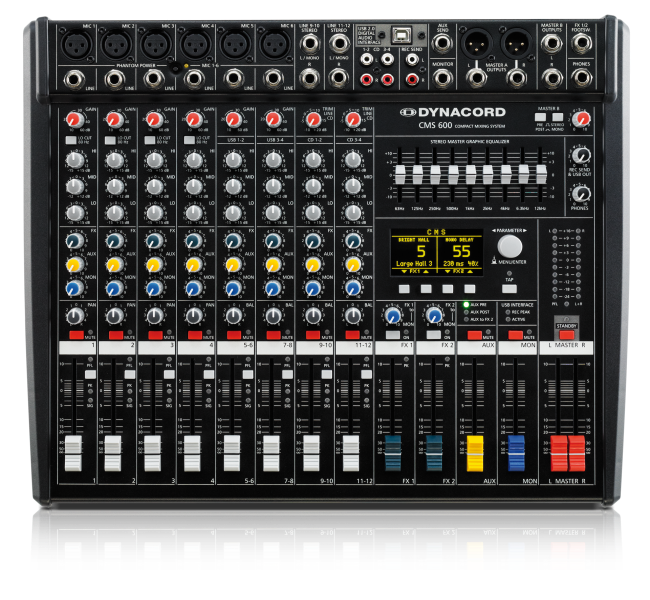Click the FX1 up button below display

(426, 289)
